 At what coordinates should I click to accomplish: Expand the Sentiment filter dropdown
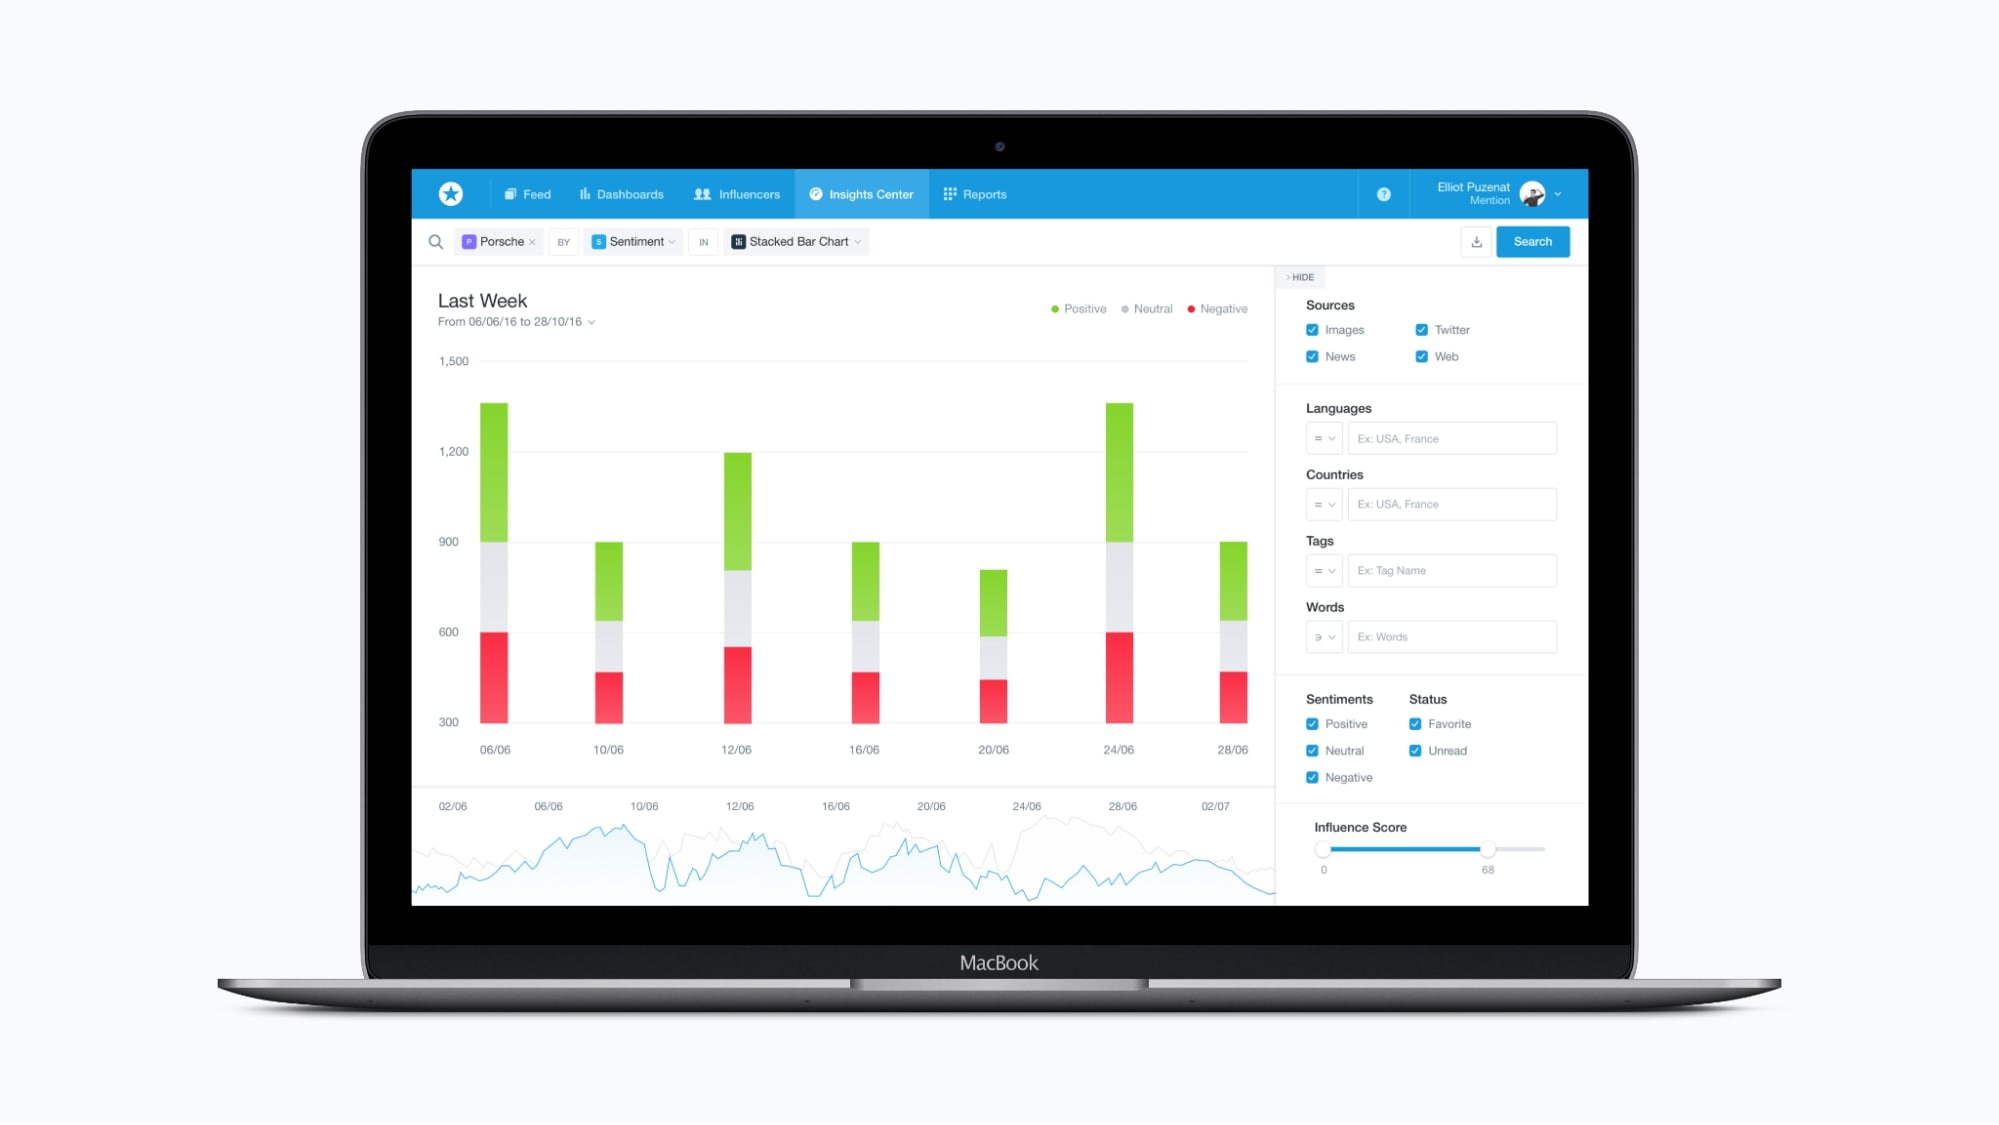coord(671,242)
